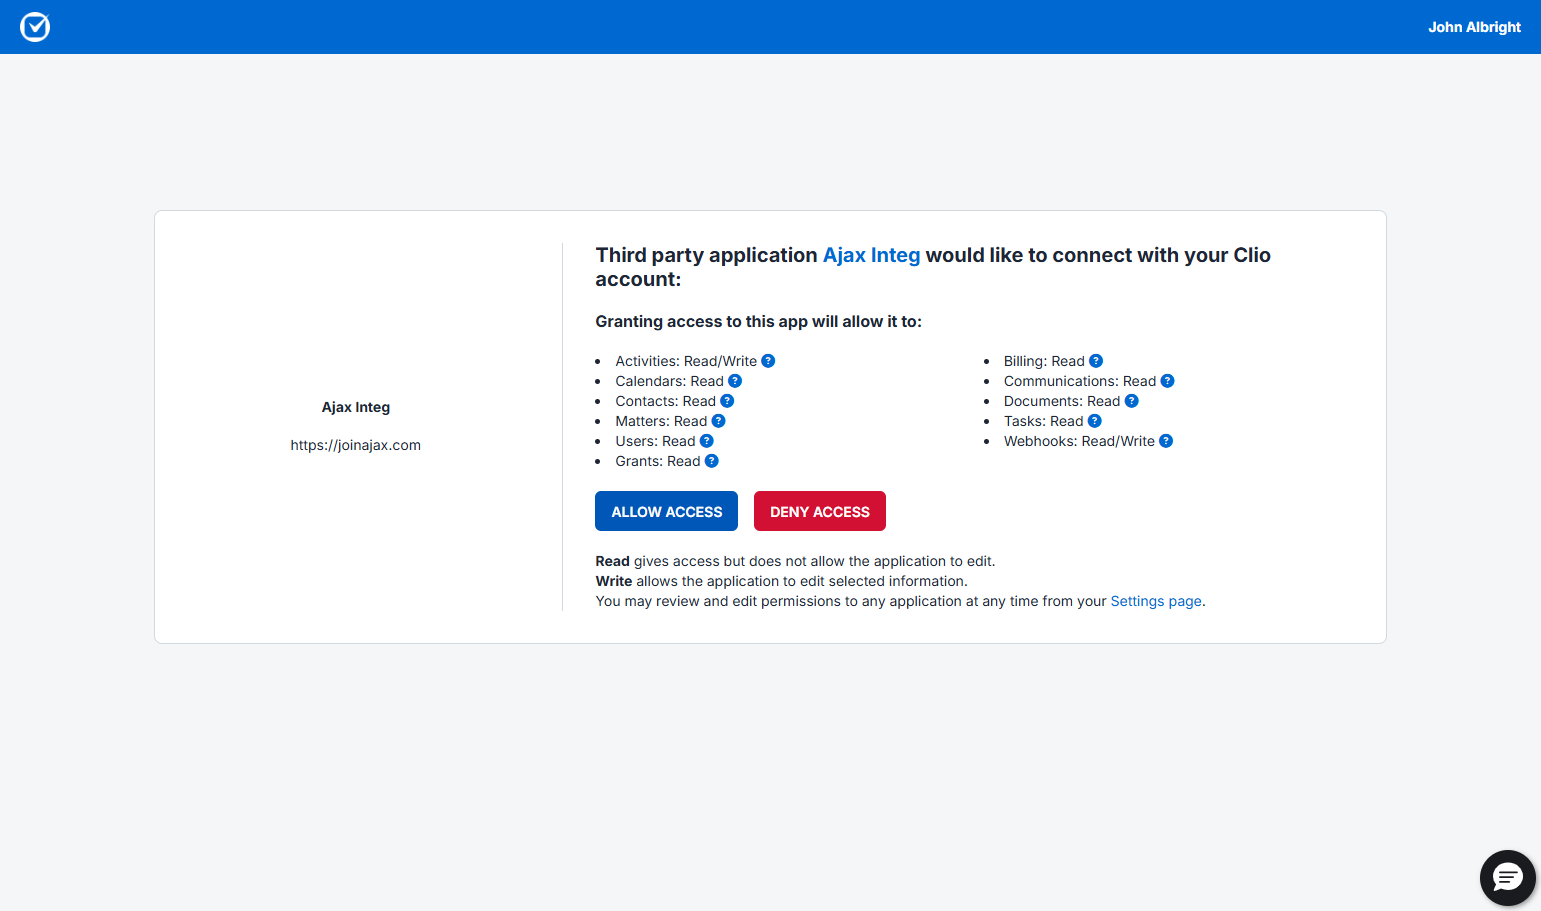Screen dimensions: 1541x911
Task: Click the 'Documents: Read' permission text
Action: (1062, 401)
